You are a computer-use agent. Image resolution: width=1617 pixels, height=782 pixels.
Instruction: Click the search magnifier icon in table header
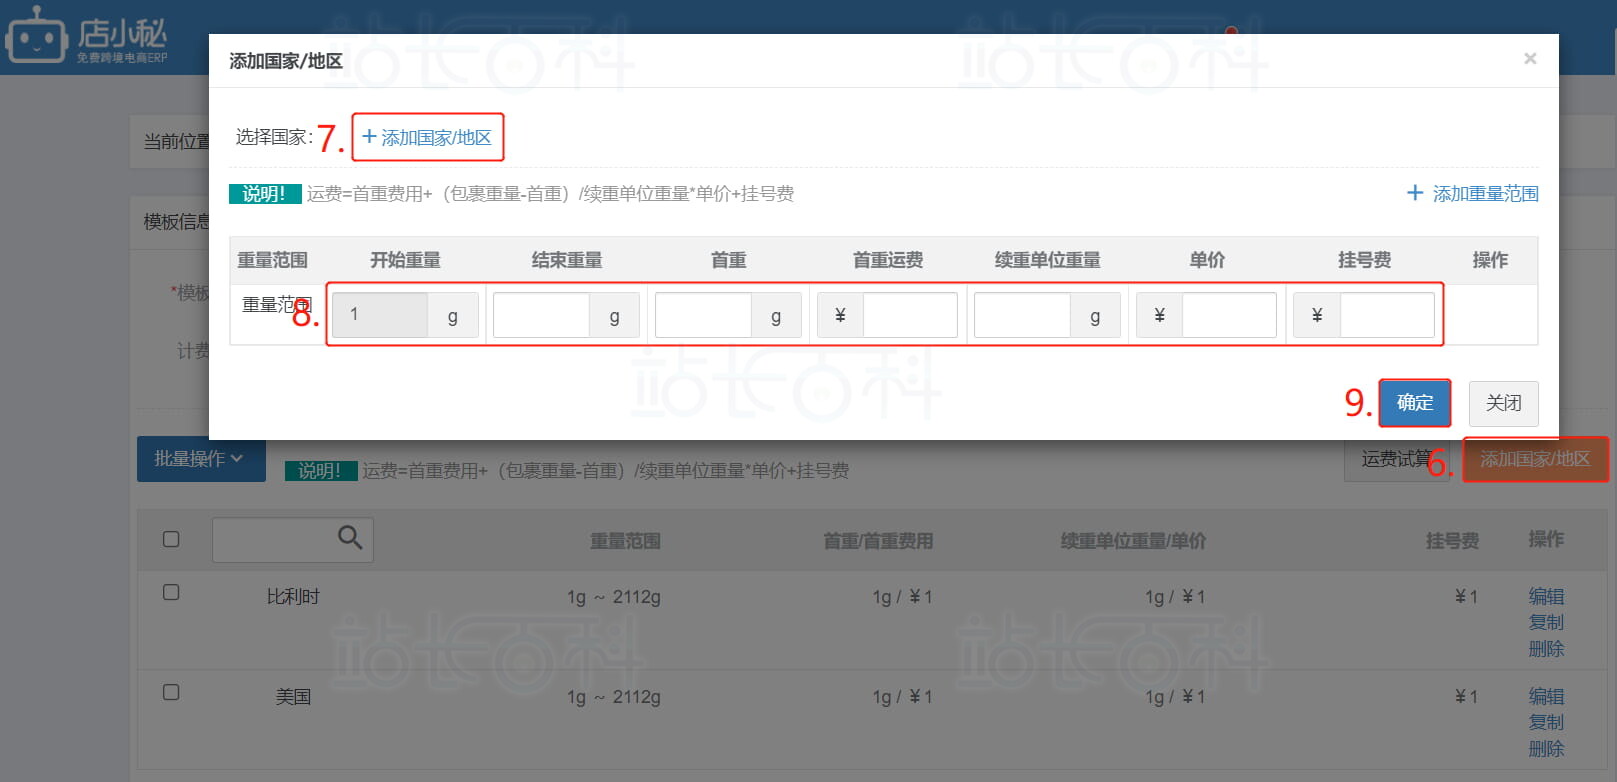tap(349, 538)
